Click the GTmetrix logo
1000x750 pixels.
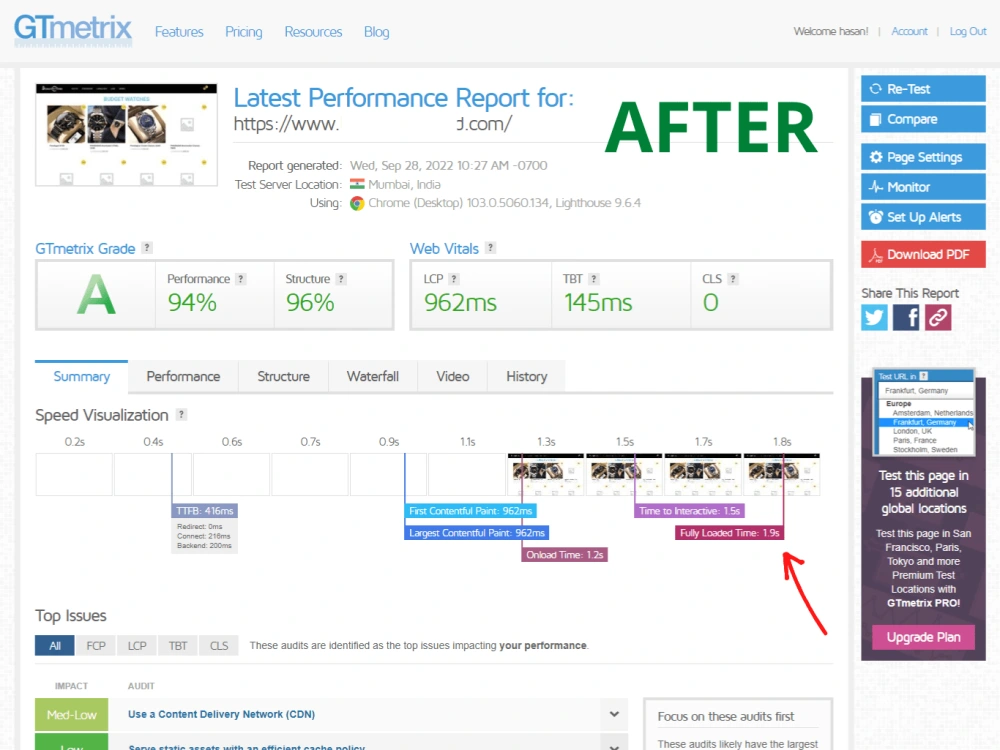pos(72,30)
